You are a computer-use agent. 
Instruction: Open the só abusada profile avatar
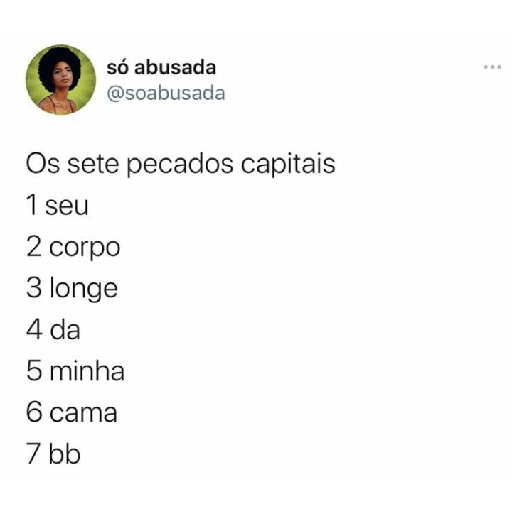pyautogui.click(x=61, y=79)
